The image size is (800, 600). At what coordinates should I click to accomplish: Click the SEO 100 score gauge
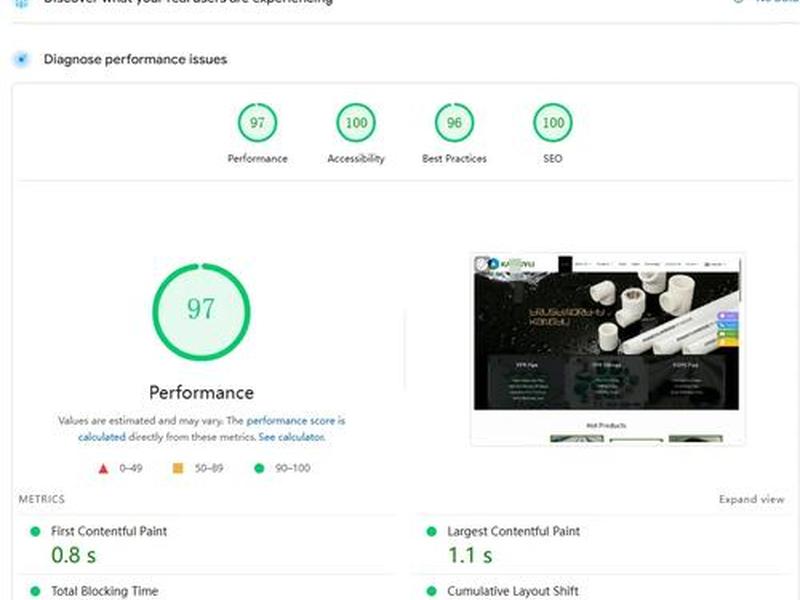coord(553,122)
